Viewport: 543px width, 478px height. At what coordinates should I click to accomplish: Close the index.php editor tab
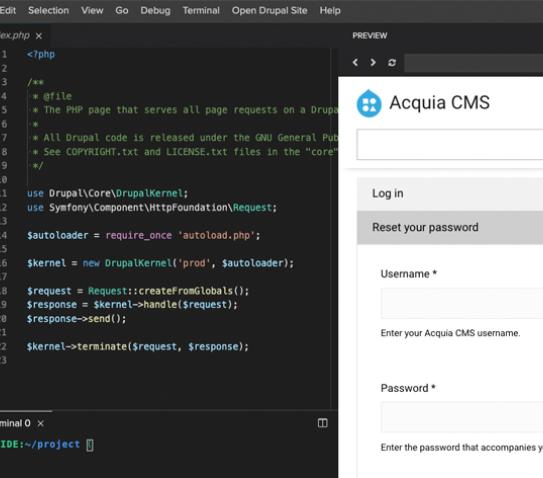[x=39, y=36]
